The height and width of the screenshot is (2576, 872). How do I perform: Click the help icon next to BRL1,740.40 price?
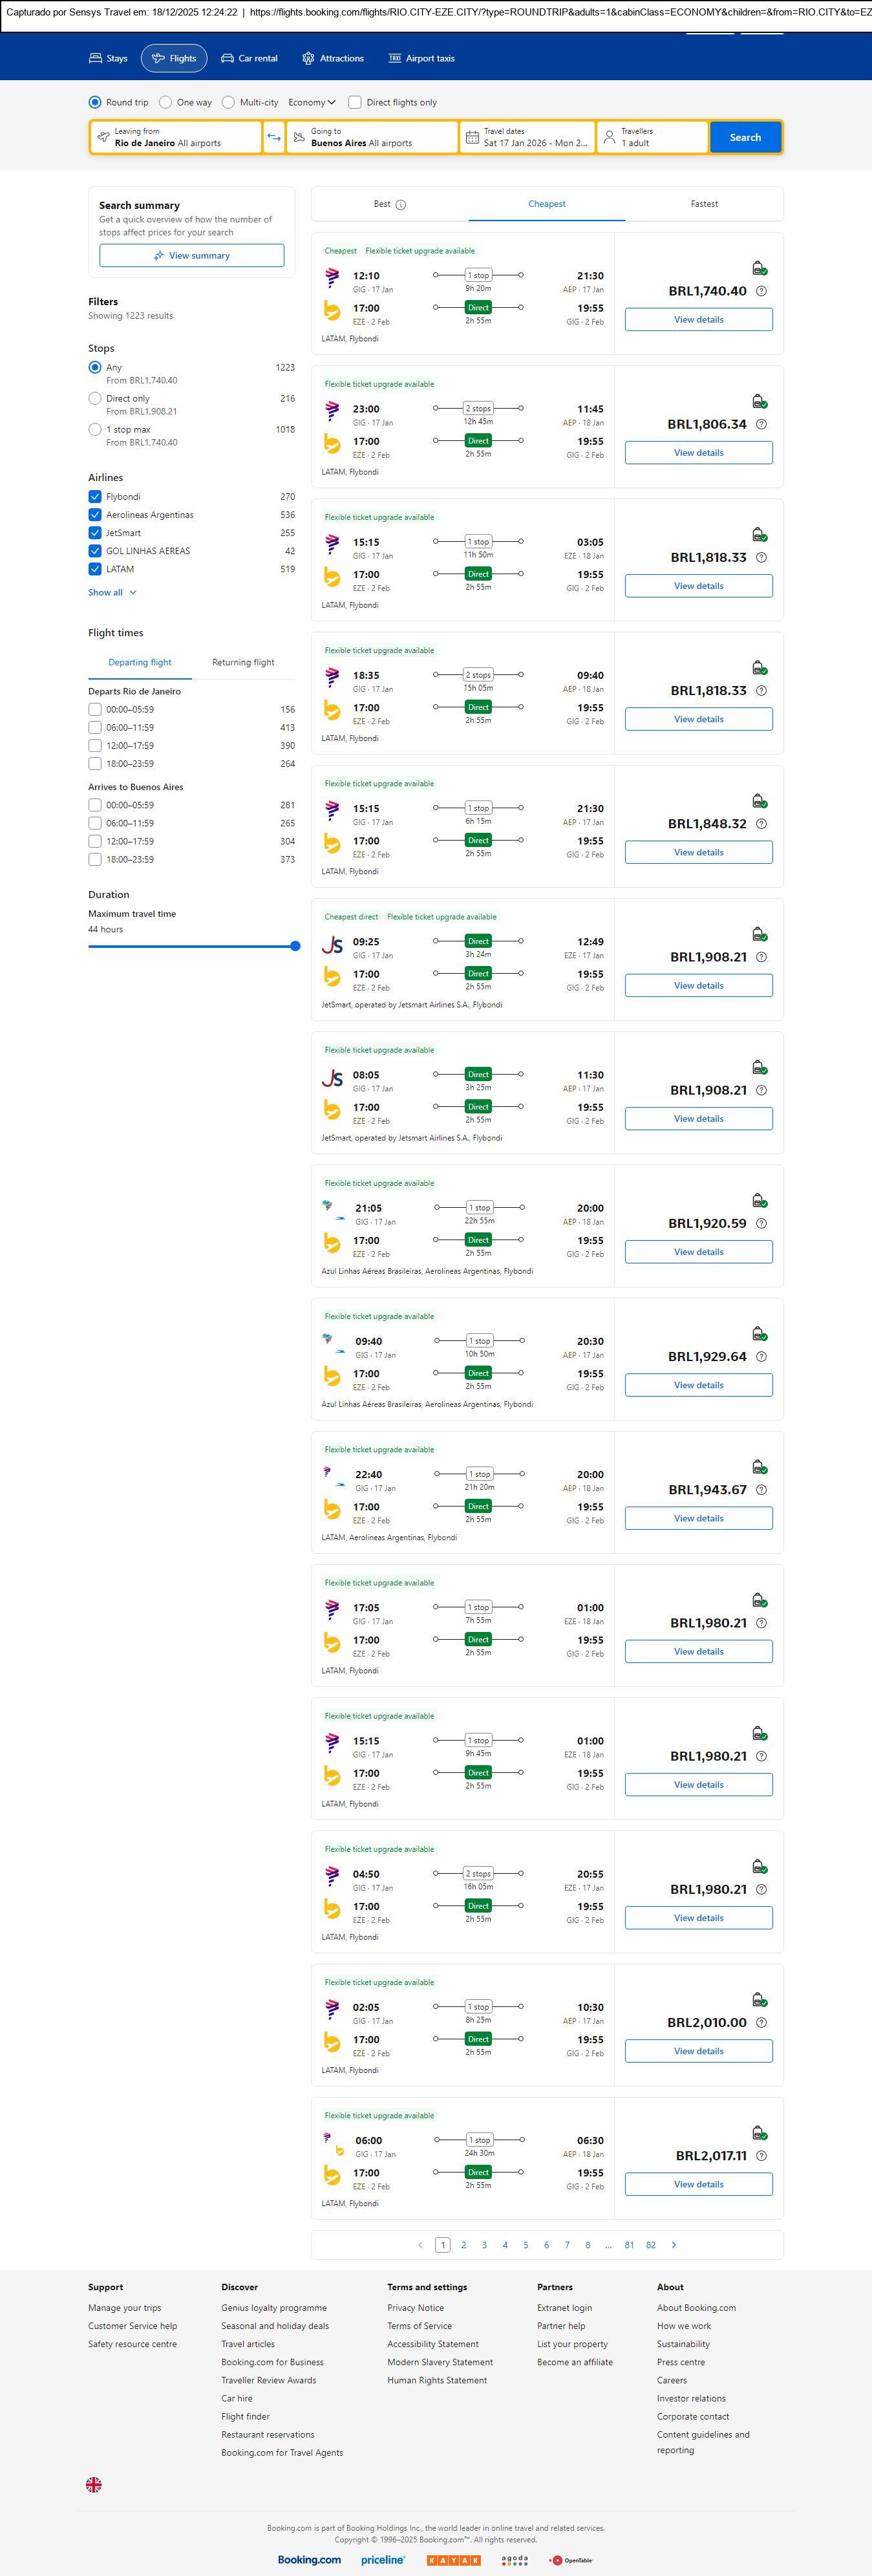761,291
